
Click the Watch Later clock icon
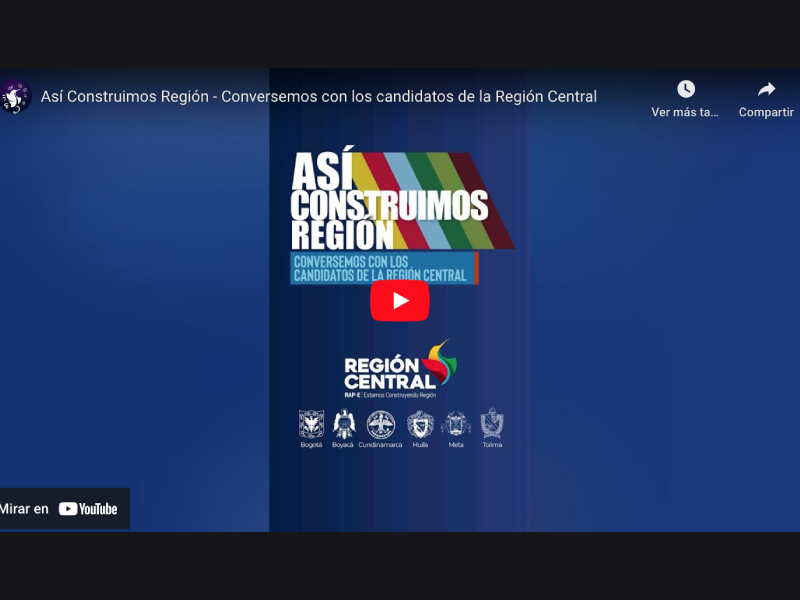click(x=685, y=90)
